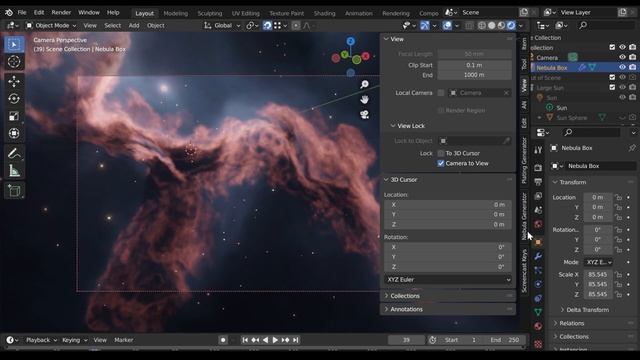Click the Scale X value field

[598, 274]
